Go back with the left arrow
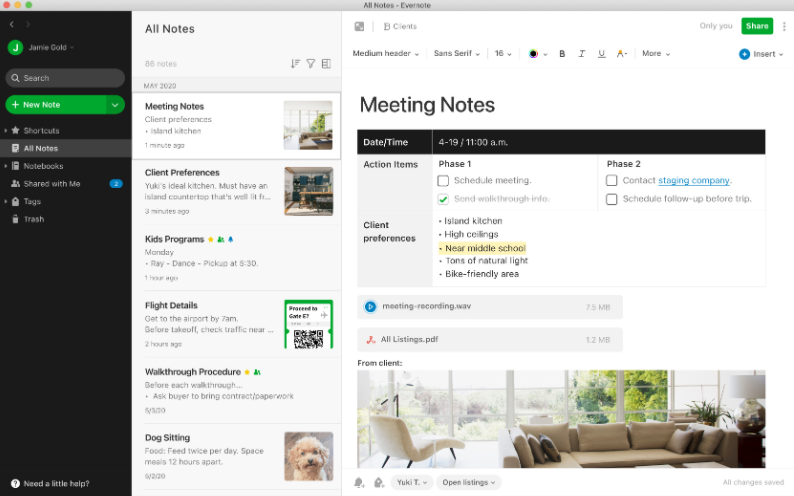Image resolution: width=794 pixels, height=496 pixels. coord(12,24)
